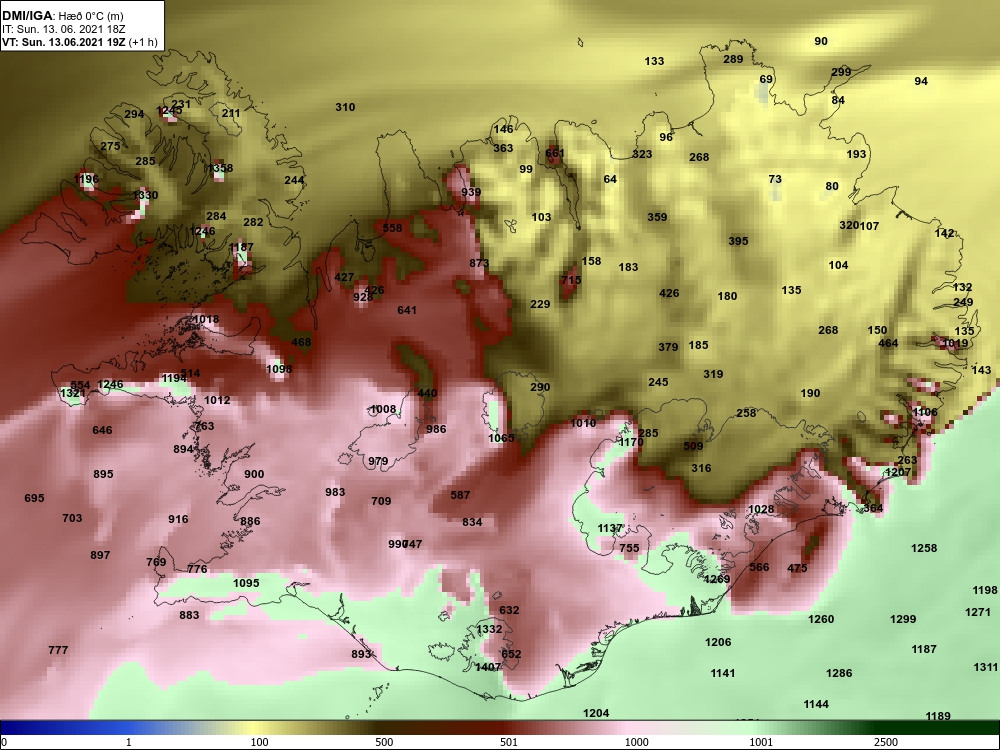
Task: Click the map value 1332
Action: point(489,629)
